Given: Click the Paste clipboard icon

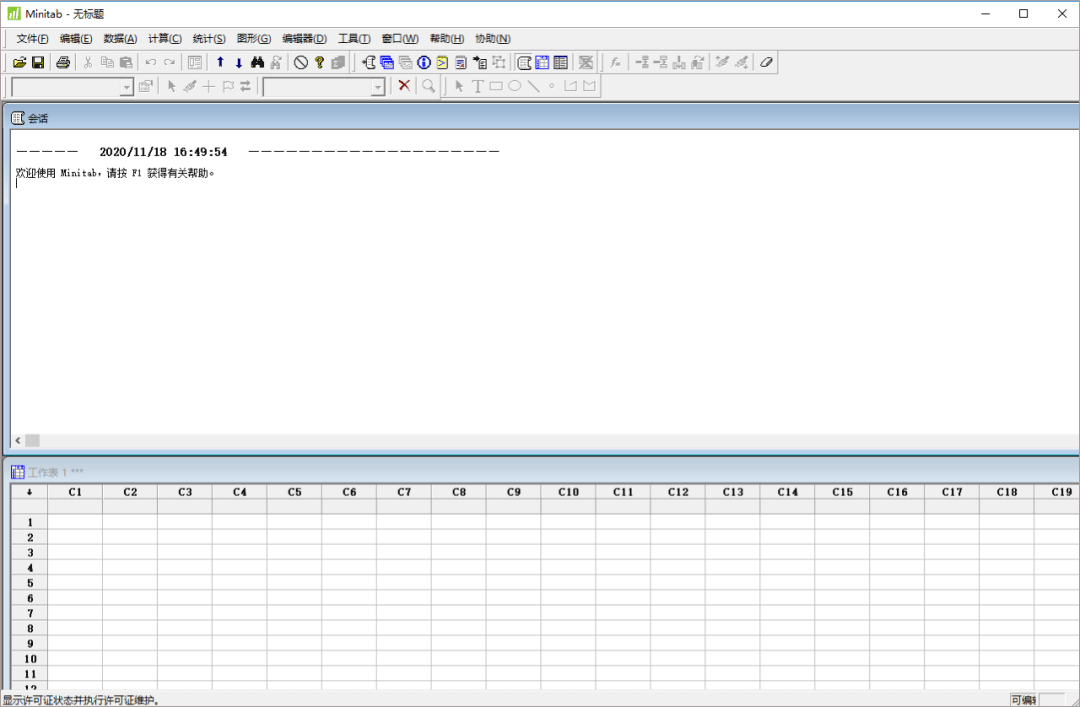Looking at the screenshot, I should pos(126,63).
